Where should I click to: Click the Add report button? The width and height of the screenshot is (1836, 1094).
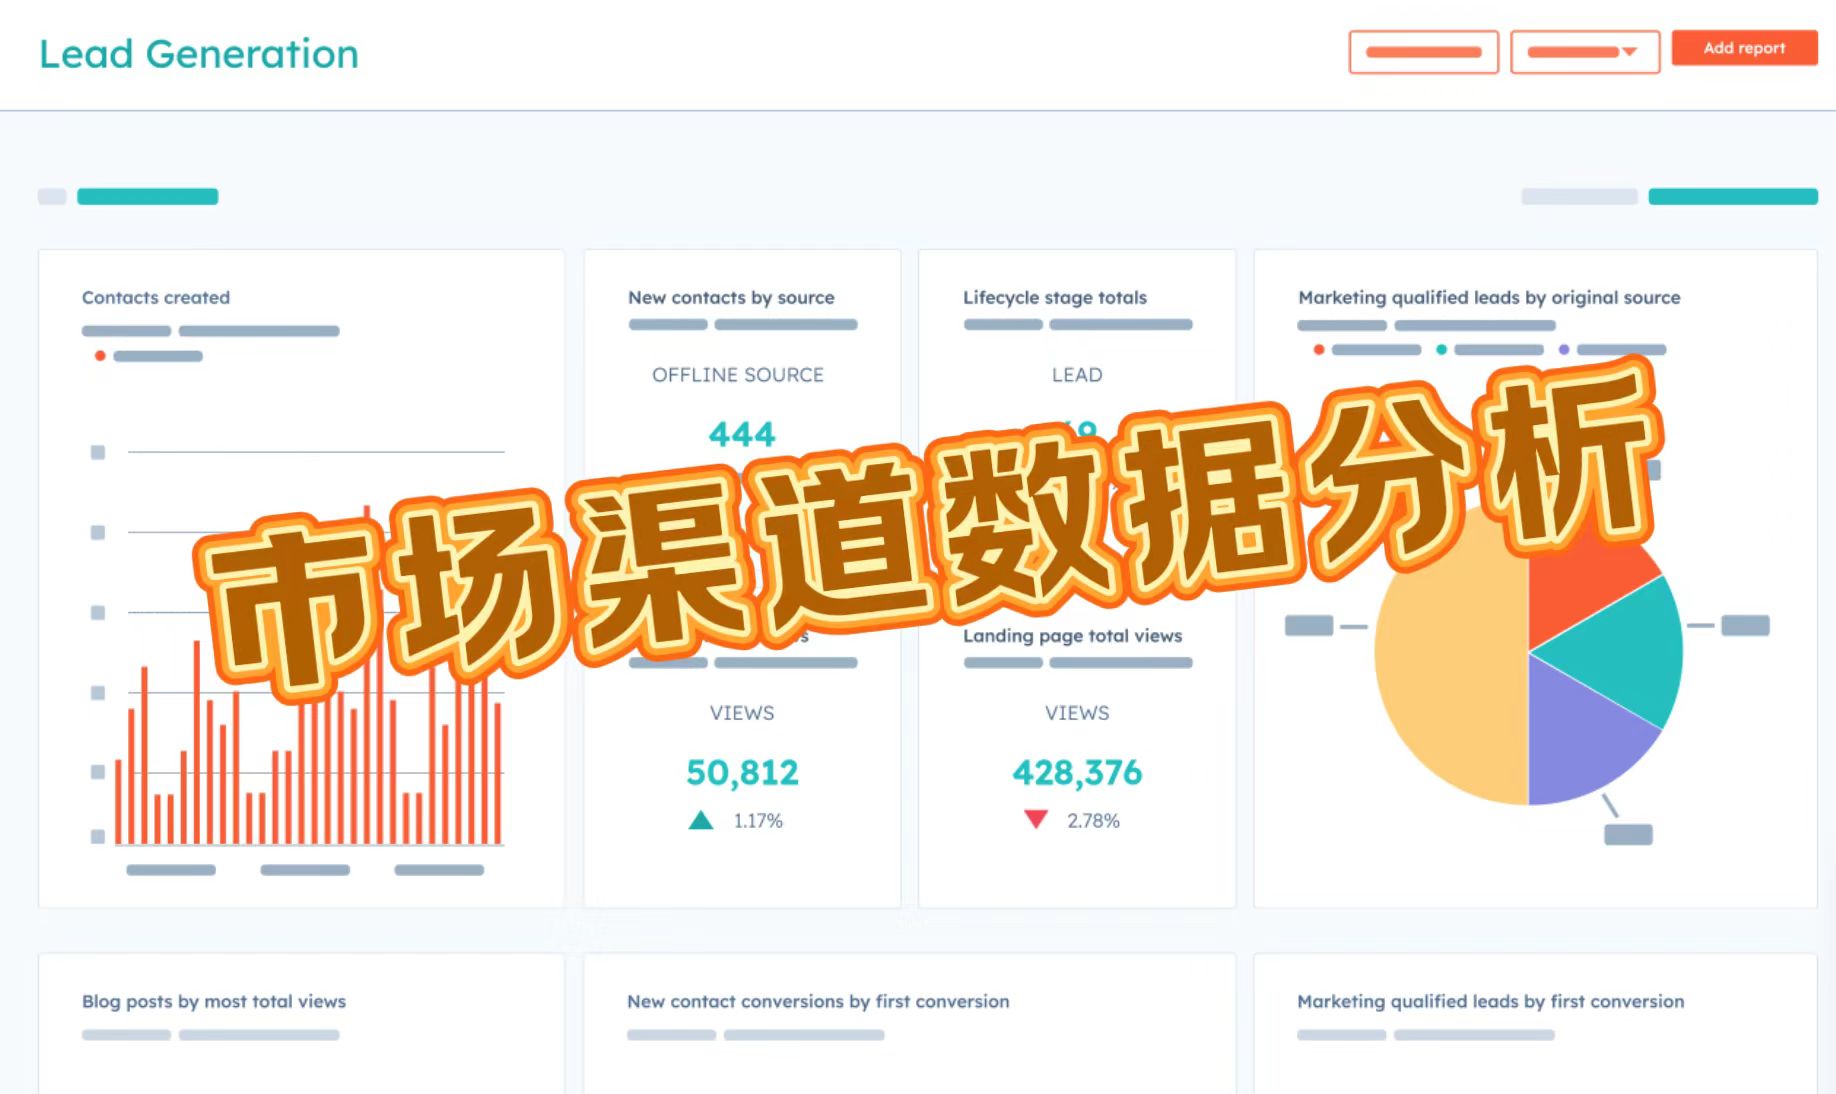coord(1744,48)
